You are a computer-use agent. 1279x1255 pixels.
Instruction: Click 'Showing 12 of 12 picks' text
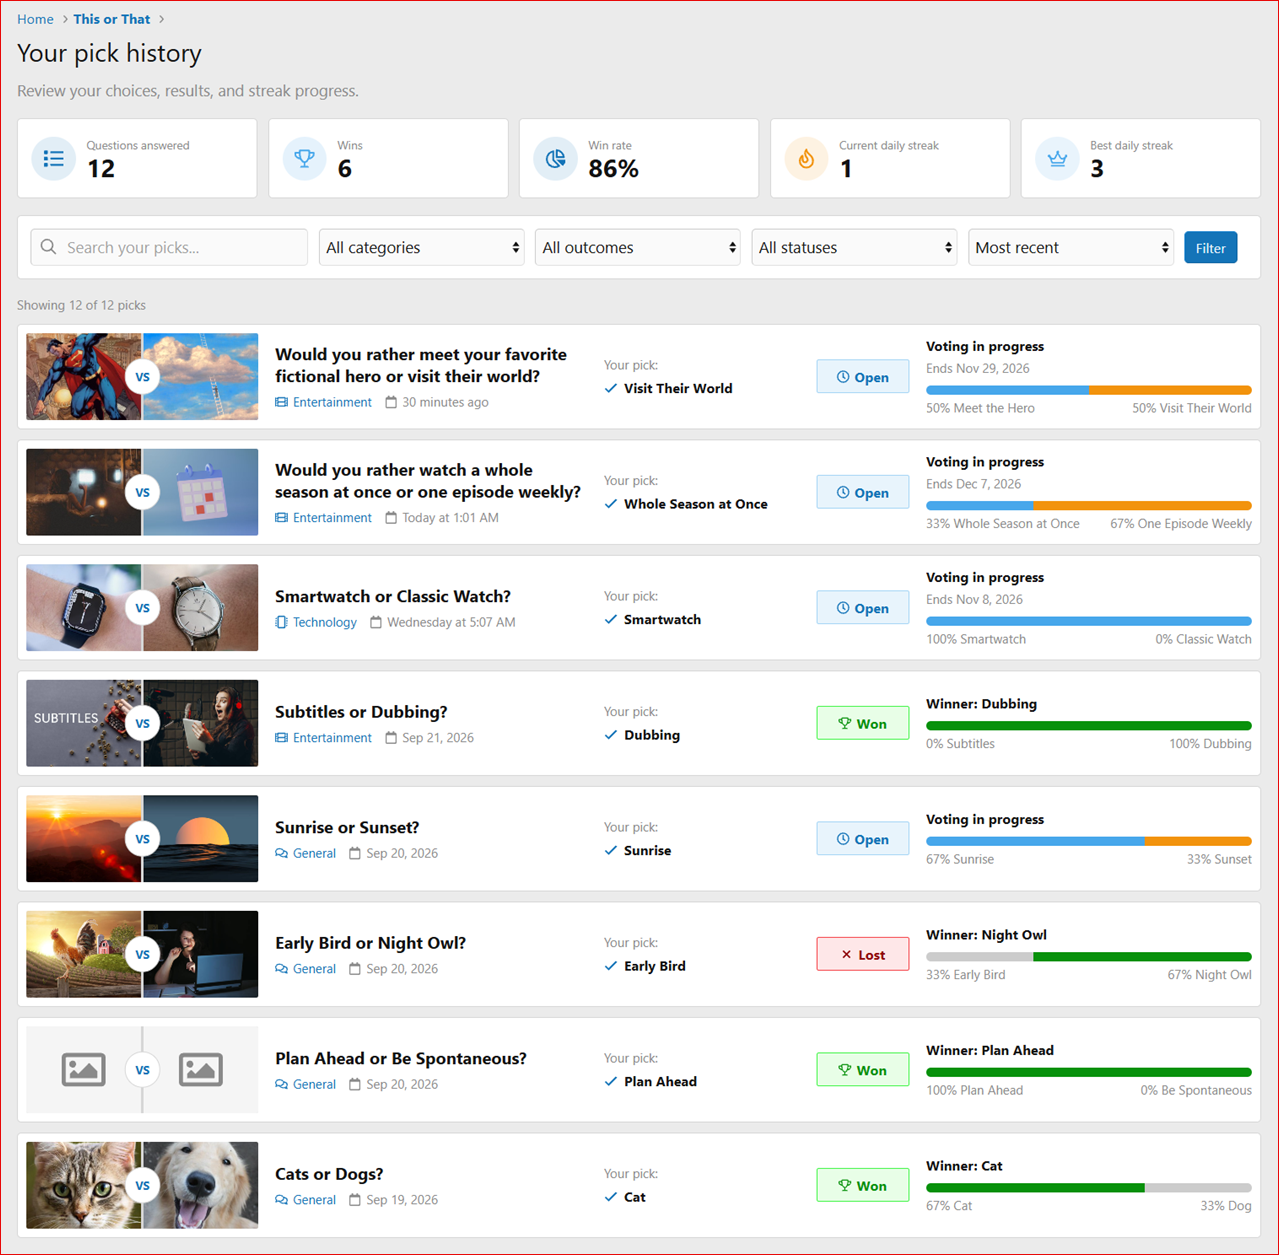click(x=81, y=305)
